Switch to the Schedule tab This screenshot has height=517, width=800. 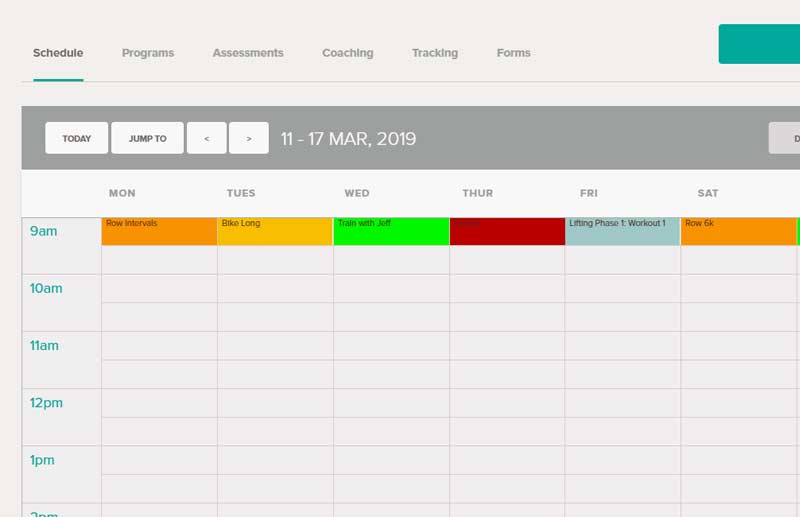(58, 53)
